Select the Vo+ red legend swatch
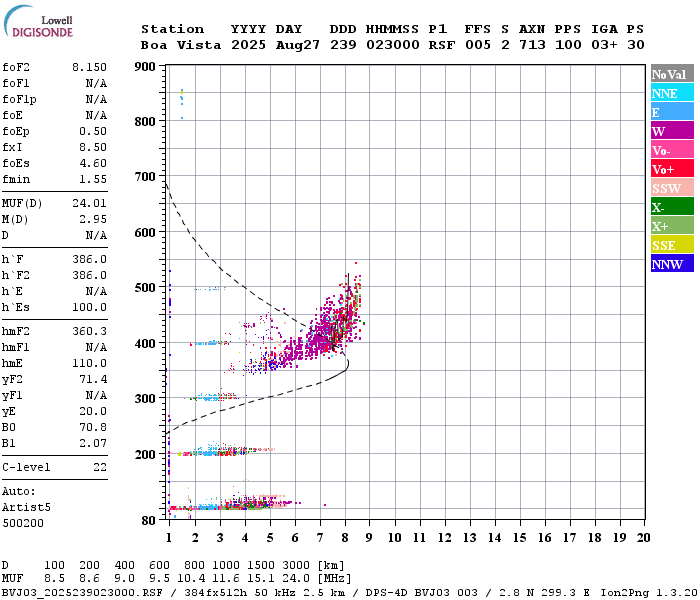This screenshot has width=700, height=600. (672, 169)
